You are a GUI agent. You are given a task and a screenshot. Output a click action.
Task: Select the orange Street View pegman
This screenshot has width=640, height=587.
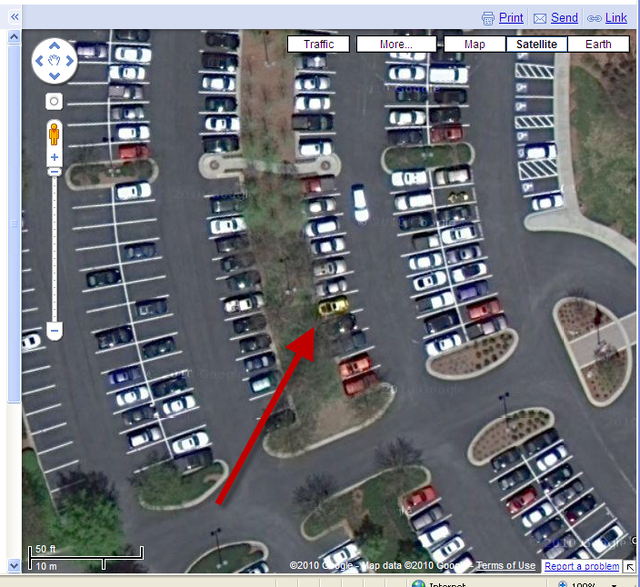(x=54, y=134)
